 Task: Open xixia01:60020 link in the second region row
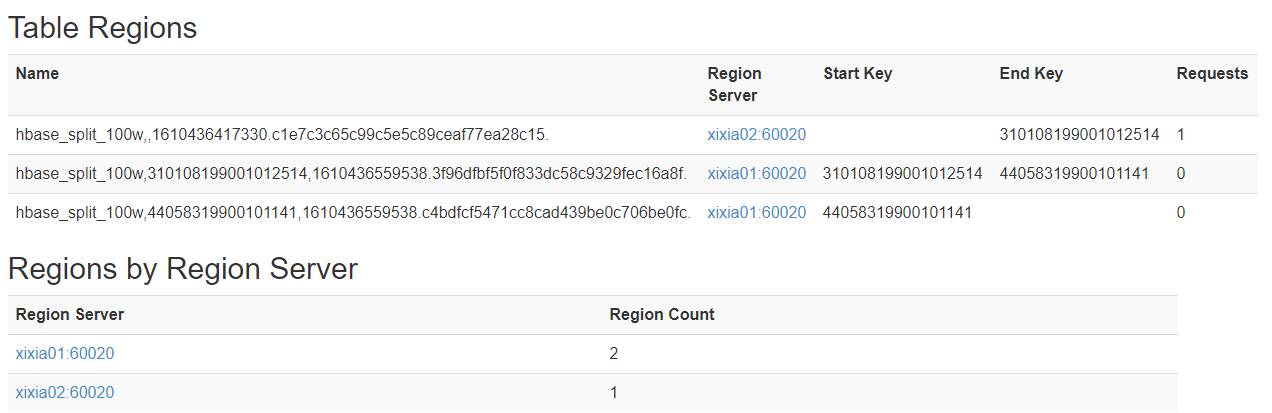[756, 173]
